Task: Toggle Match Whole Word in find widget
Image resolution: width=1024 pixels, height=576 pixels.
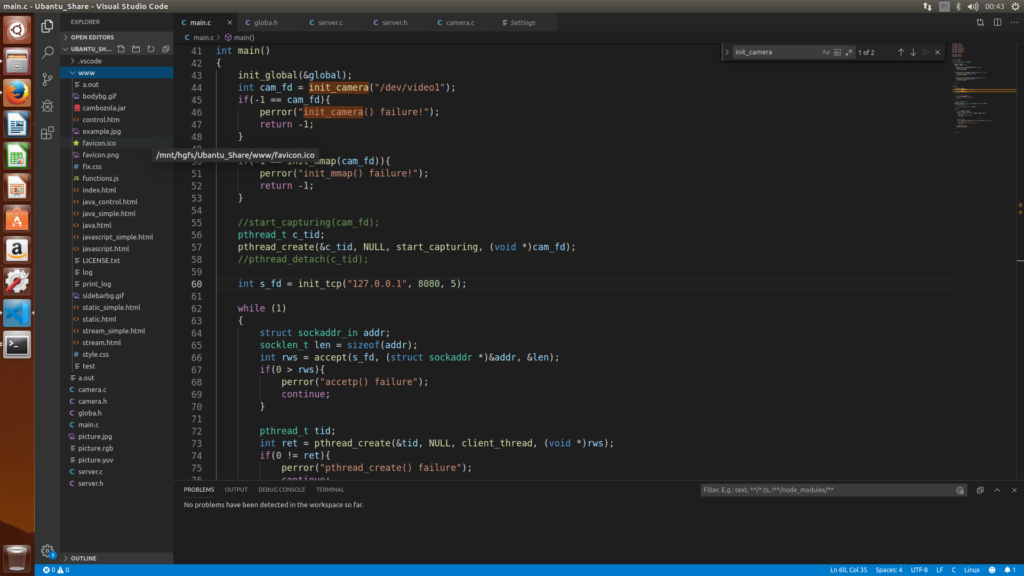Action: coord(837,52)
